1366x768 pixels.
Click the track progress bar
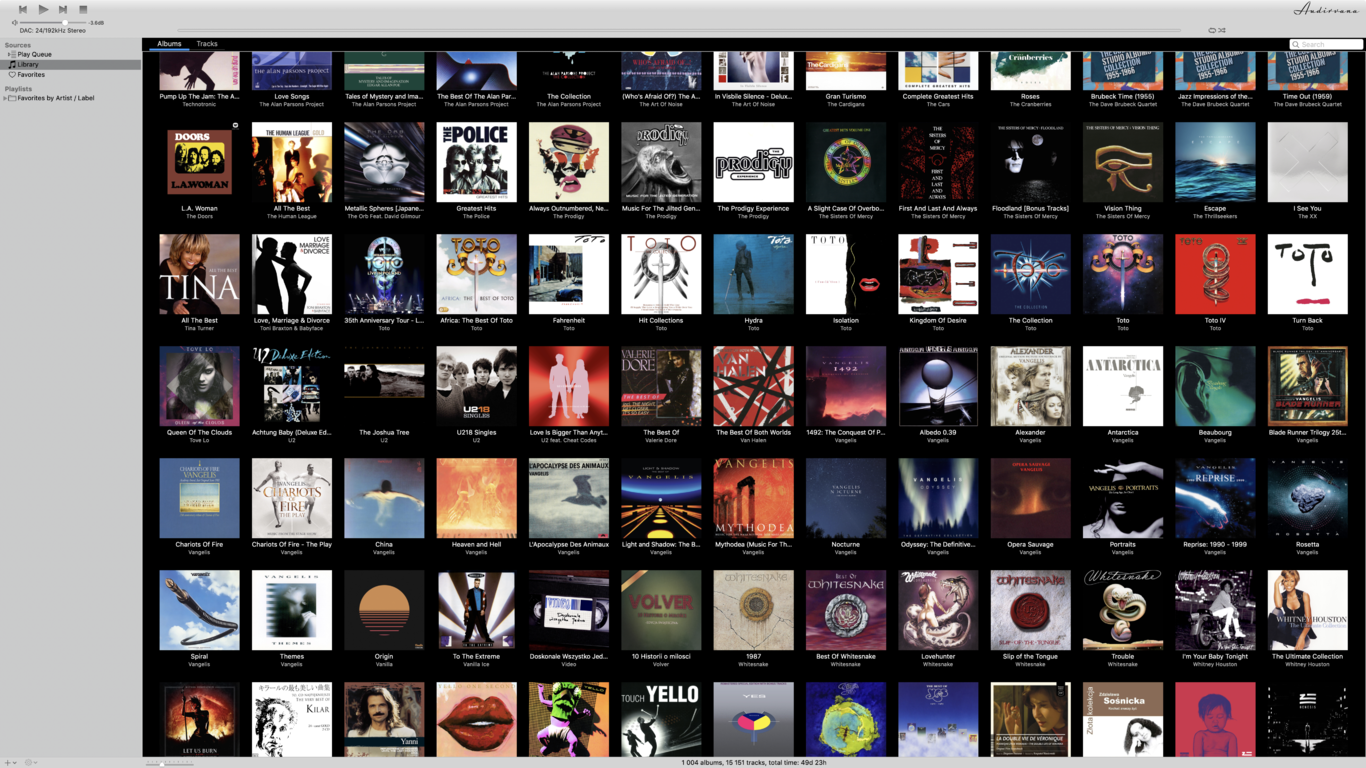pos(680,31)
